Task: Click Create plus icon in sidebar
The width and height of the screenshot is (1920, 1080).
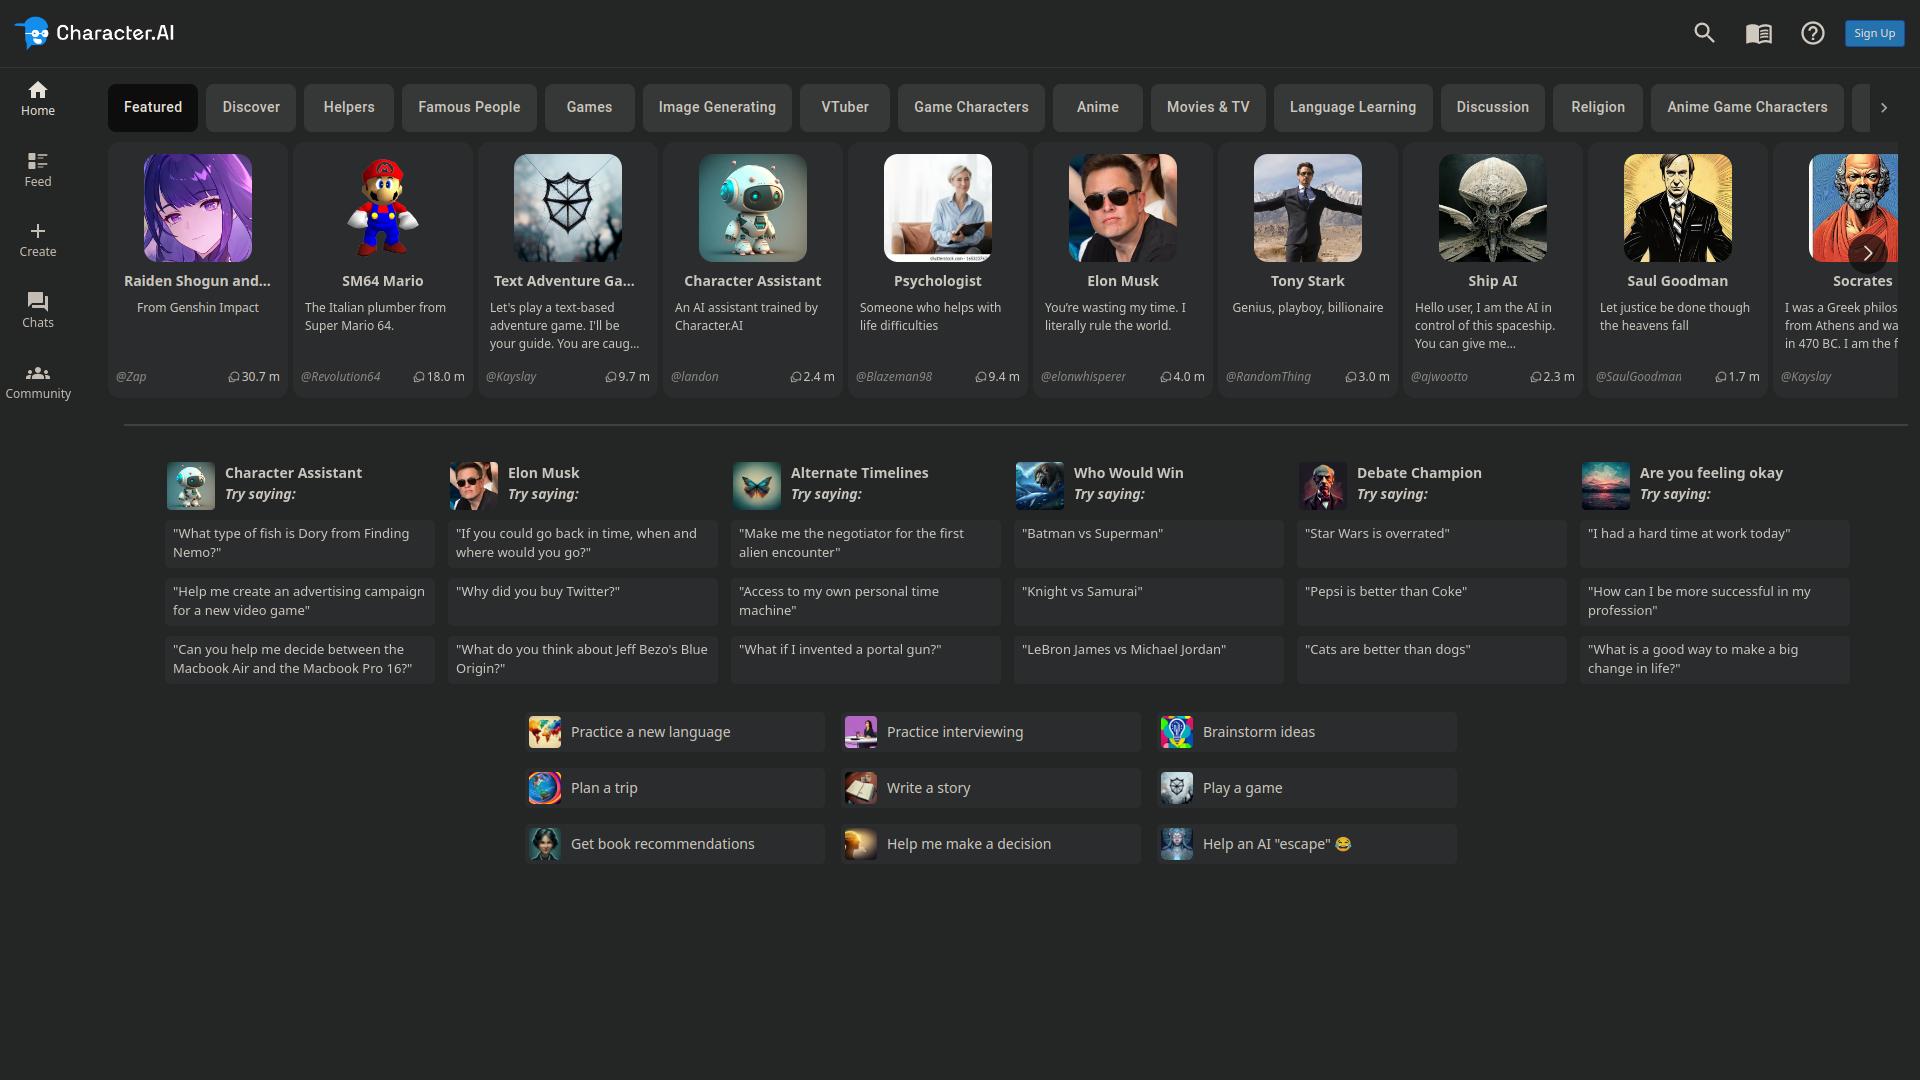Action: (38, 240)
